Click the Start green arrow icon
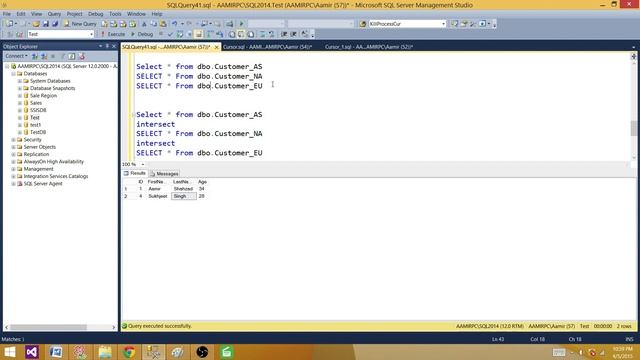This screenshot has width=640, height=360. 241,24
